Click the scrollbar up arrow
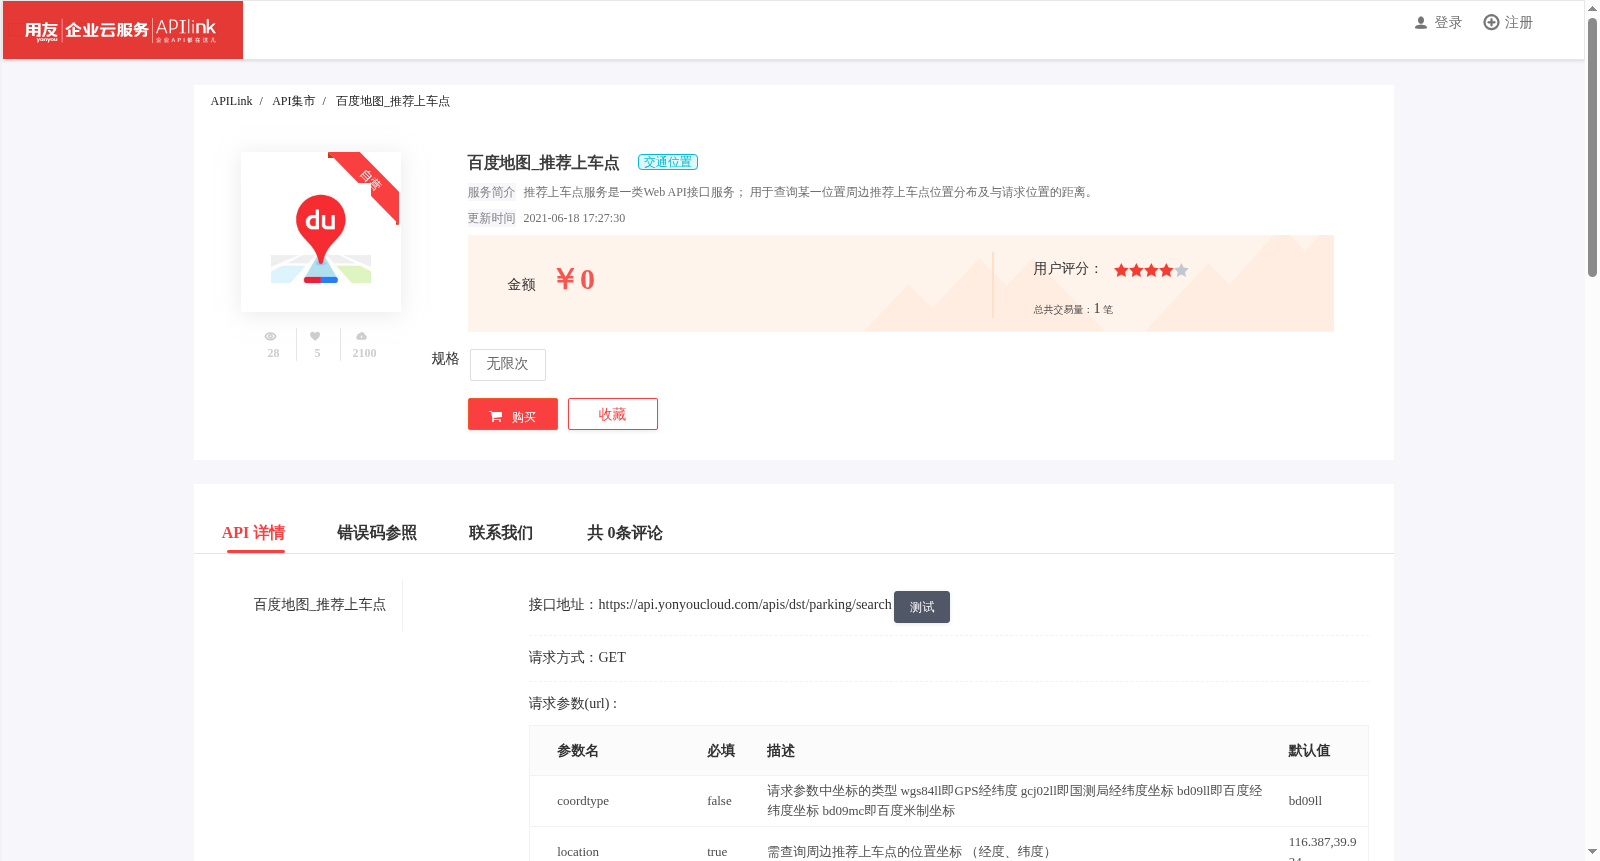 [x=1592, y=8]
